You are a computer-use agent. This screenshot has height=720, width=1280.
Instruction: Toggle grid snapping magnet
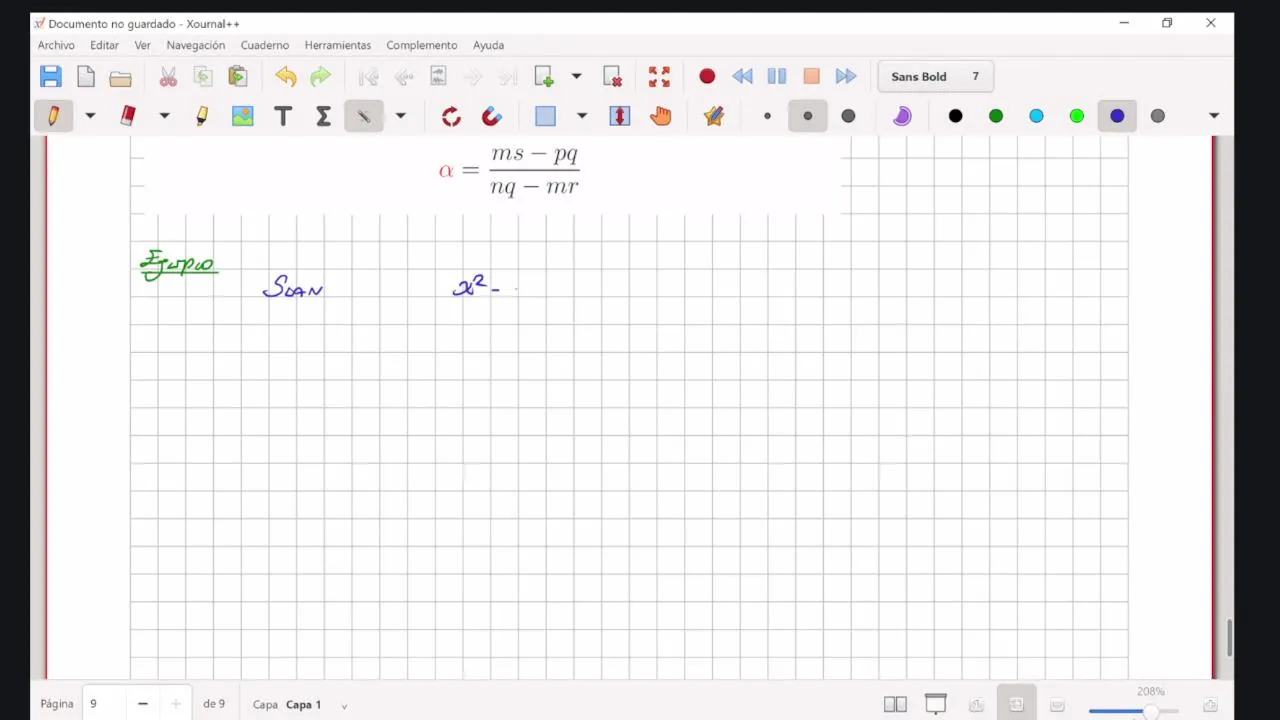491,116
